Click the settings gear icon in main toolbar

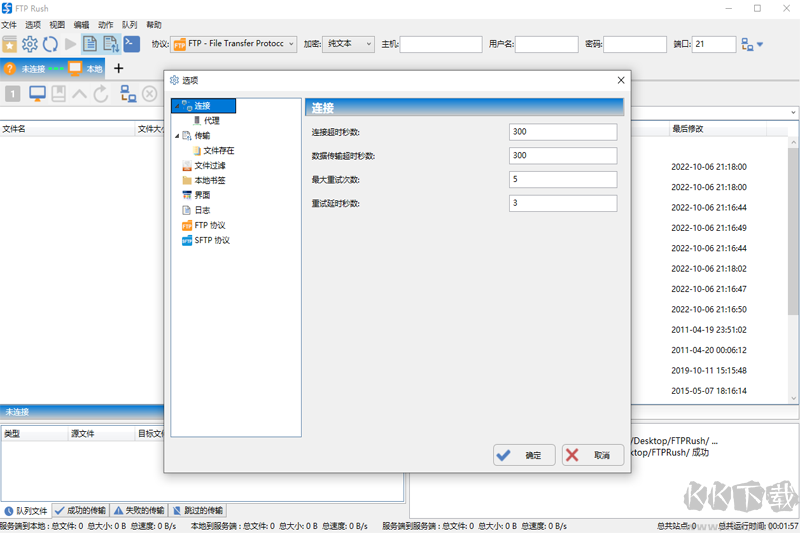click(30, 44)
